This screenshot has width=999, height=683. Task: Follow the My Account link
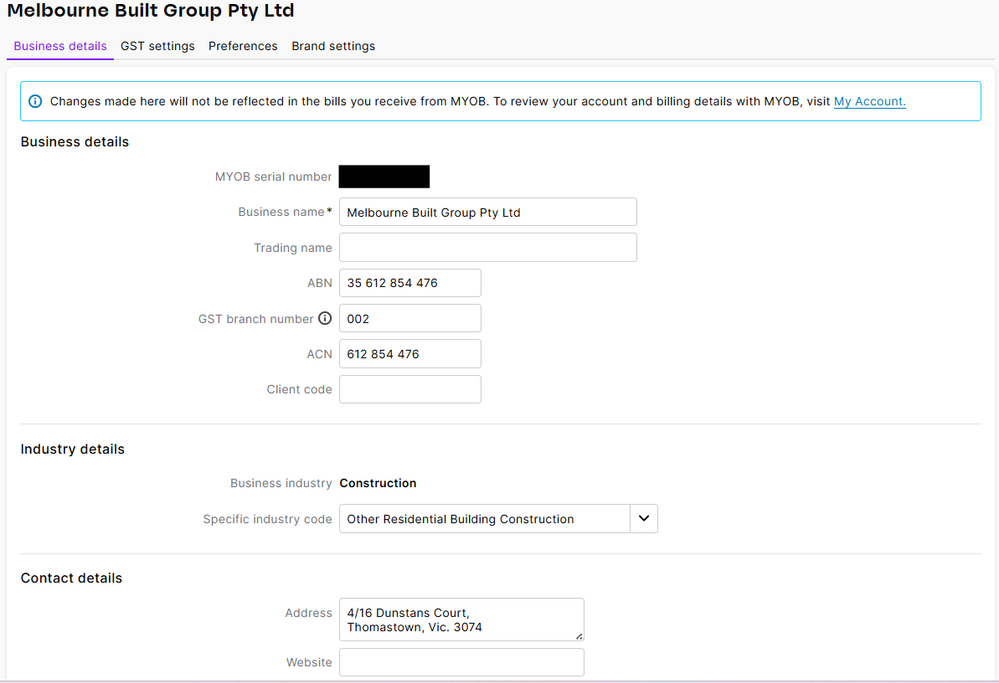869,101
